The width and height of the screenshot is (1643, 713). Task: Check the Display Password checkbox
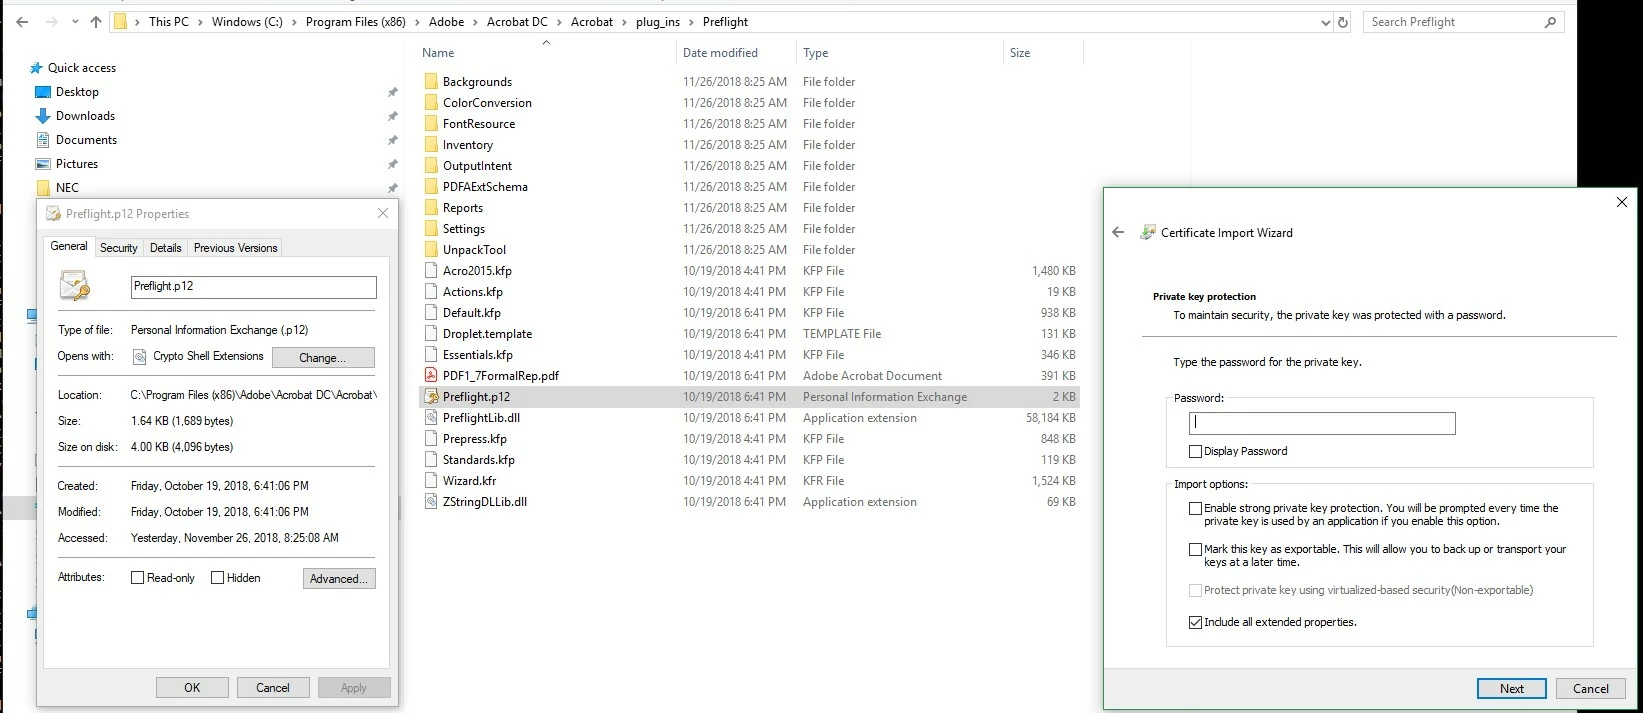(1195, 451)
